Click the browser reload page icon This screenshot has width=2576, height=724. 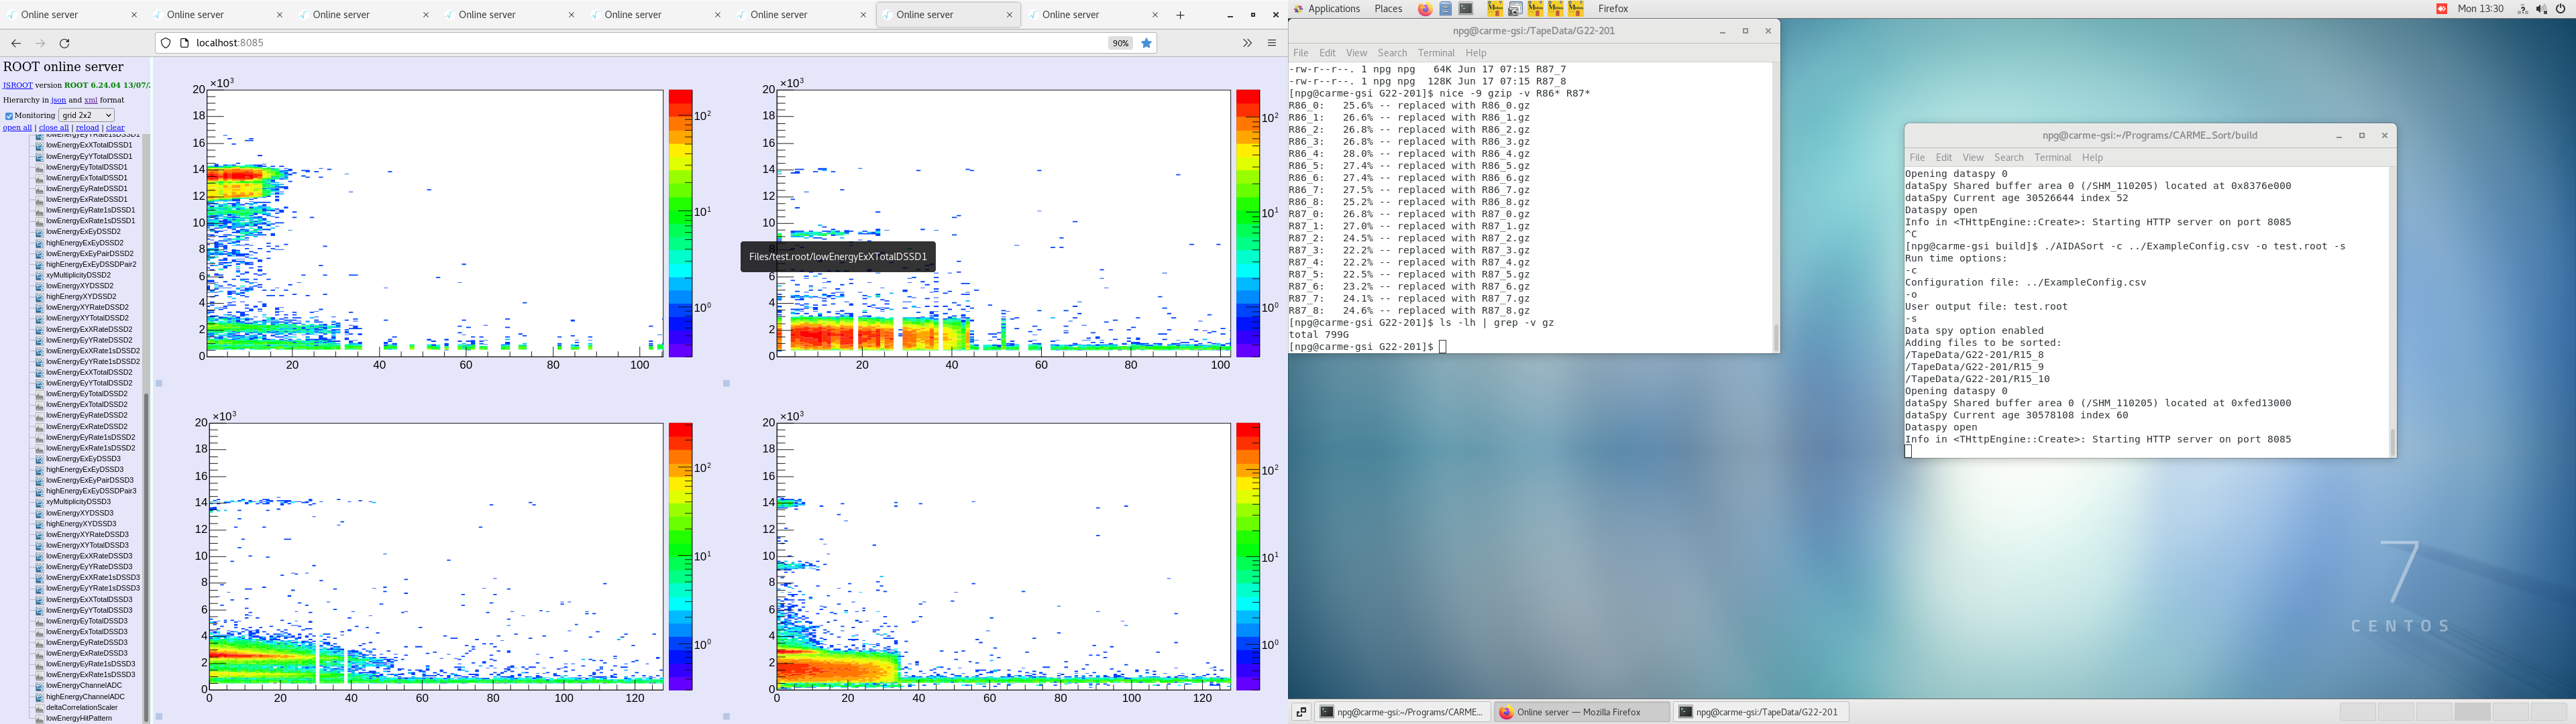tap(65, 44)
